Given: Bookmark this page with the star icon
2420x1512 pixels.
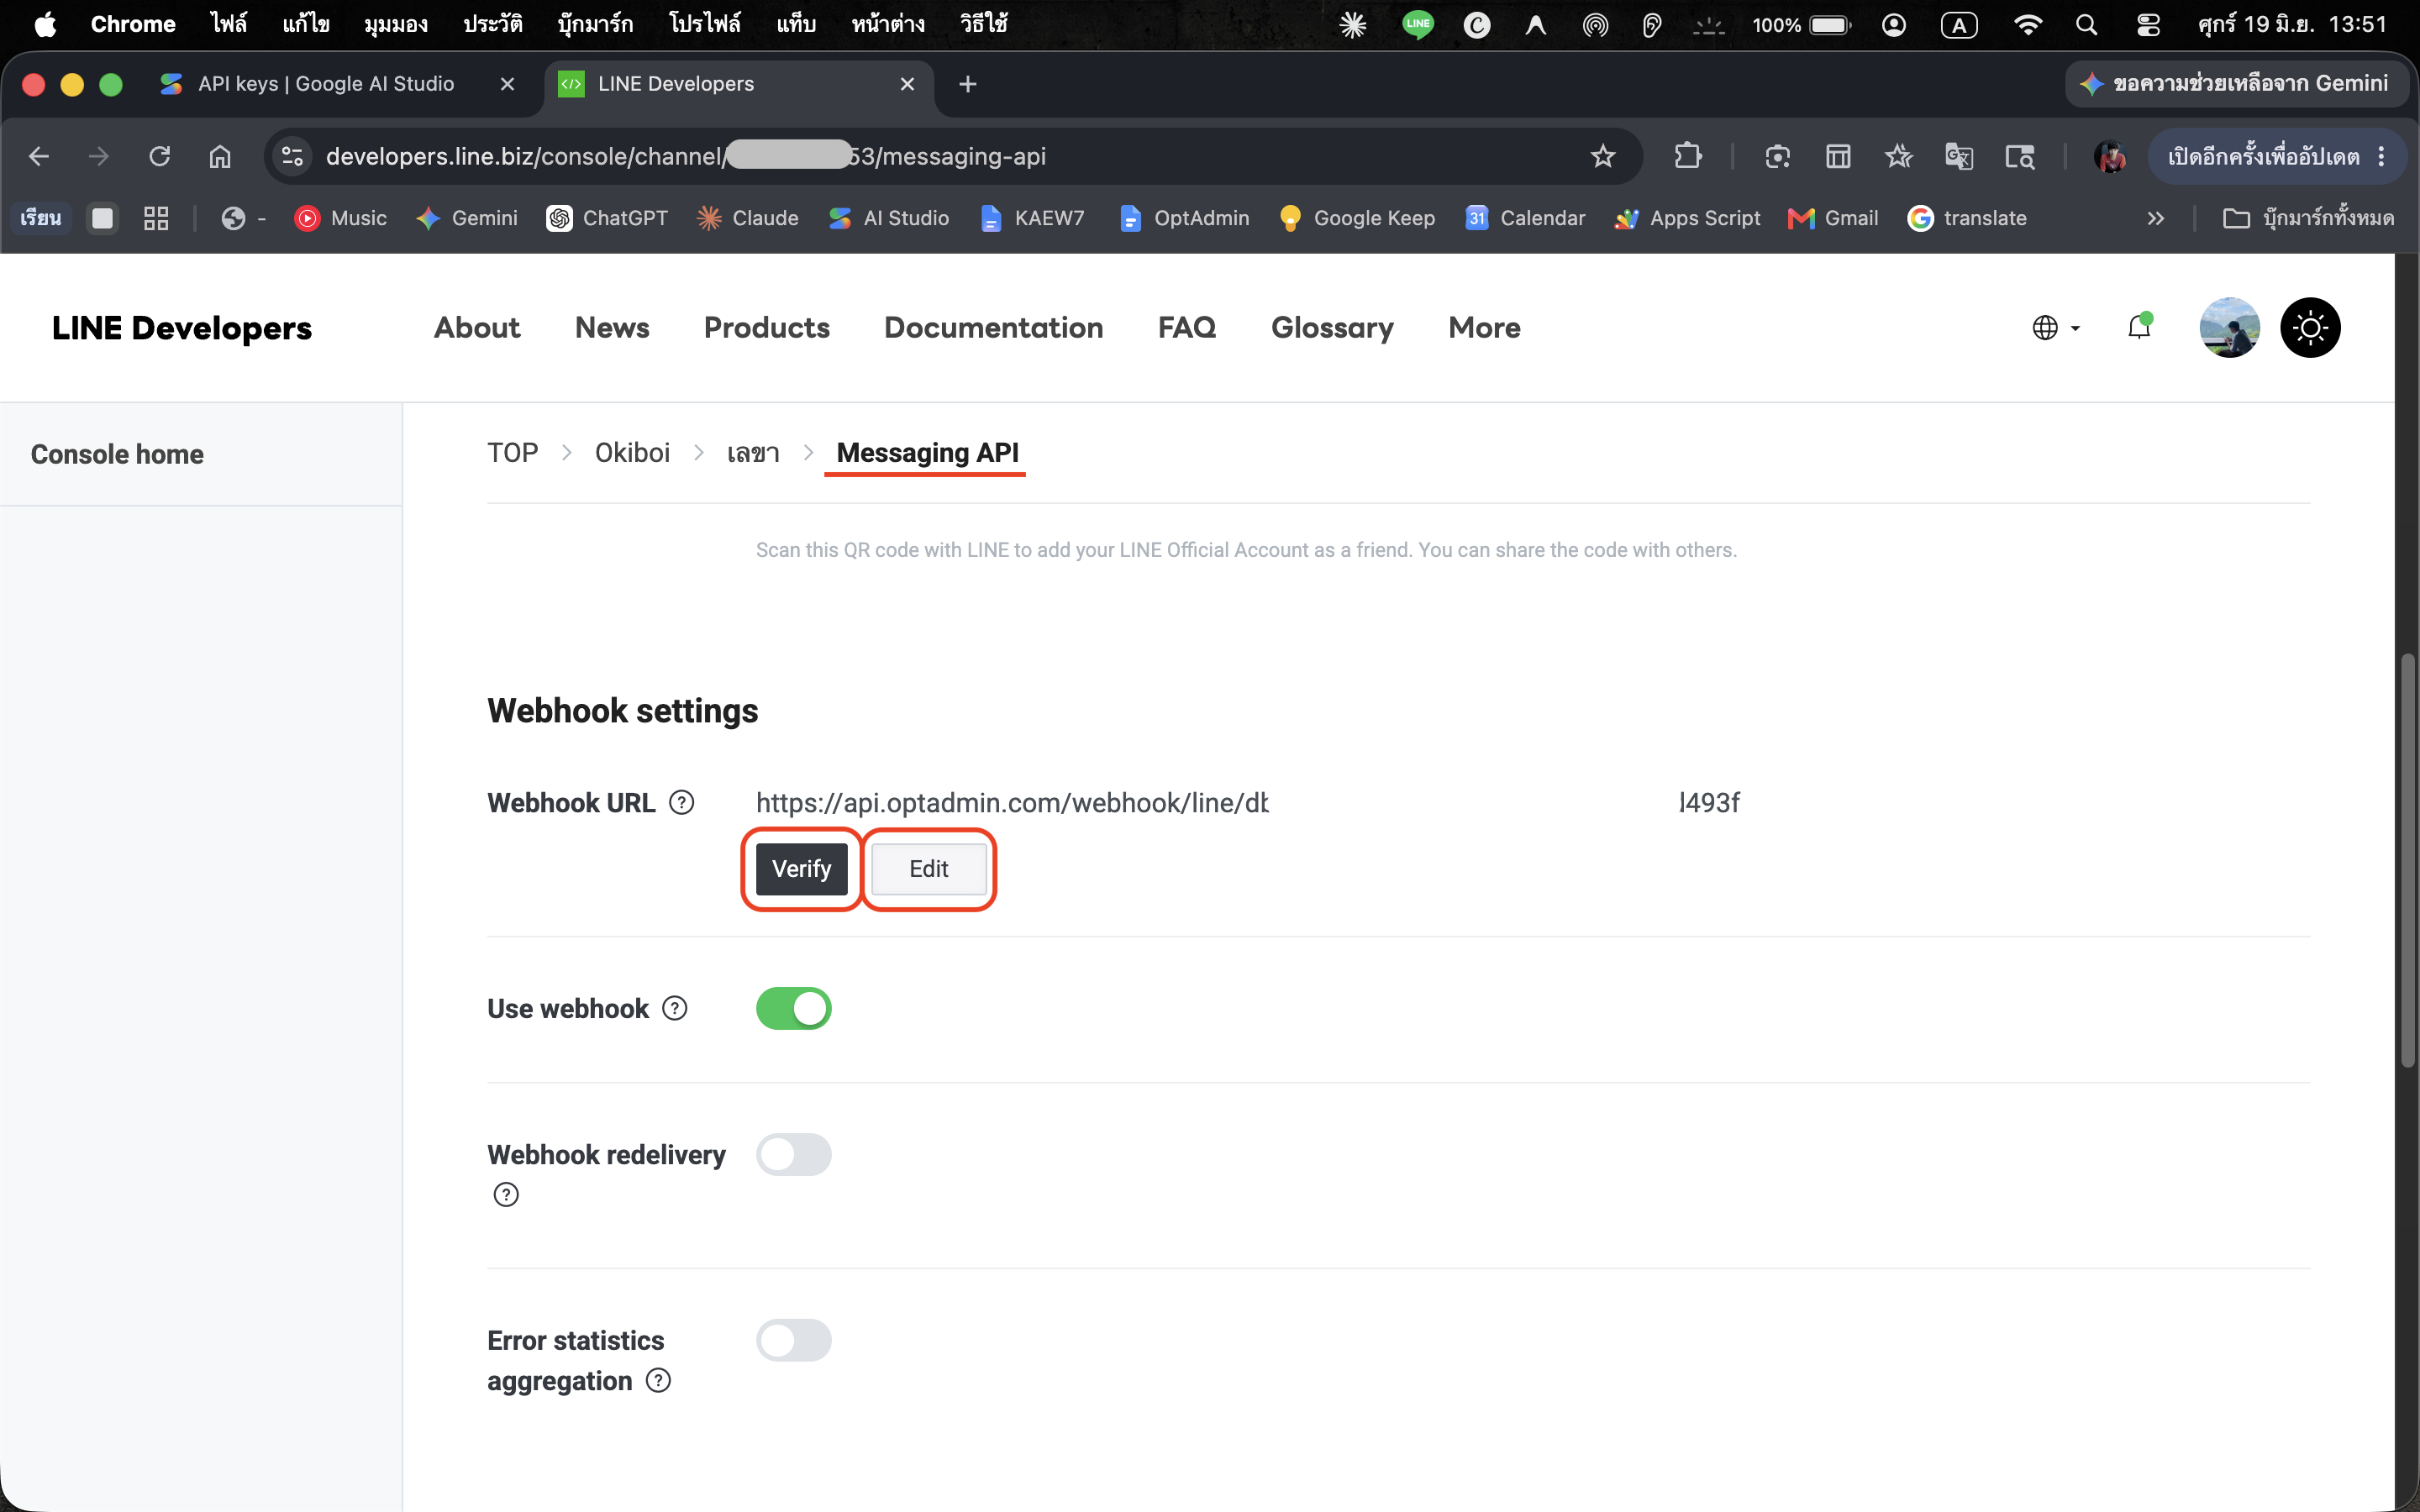Looking at the screenshot, I should [x=1603, y=156].
